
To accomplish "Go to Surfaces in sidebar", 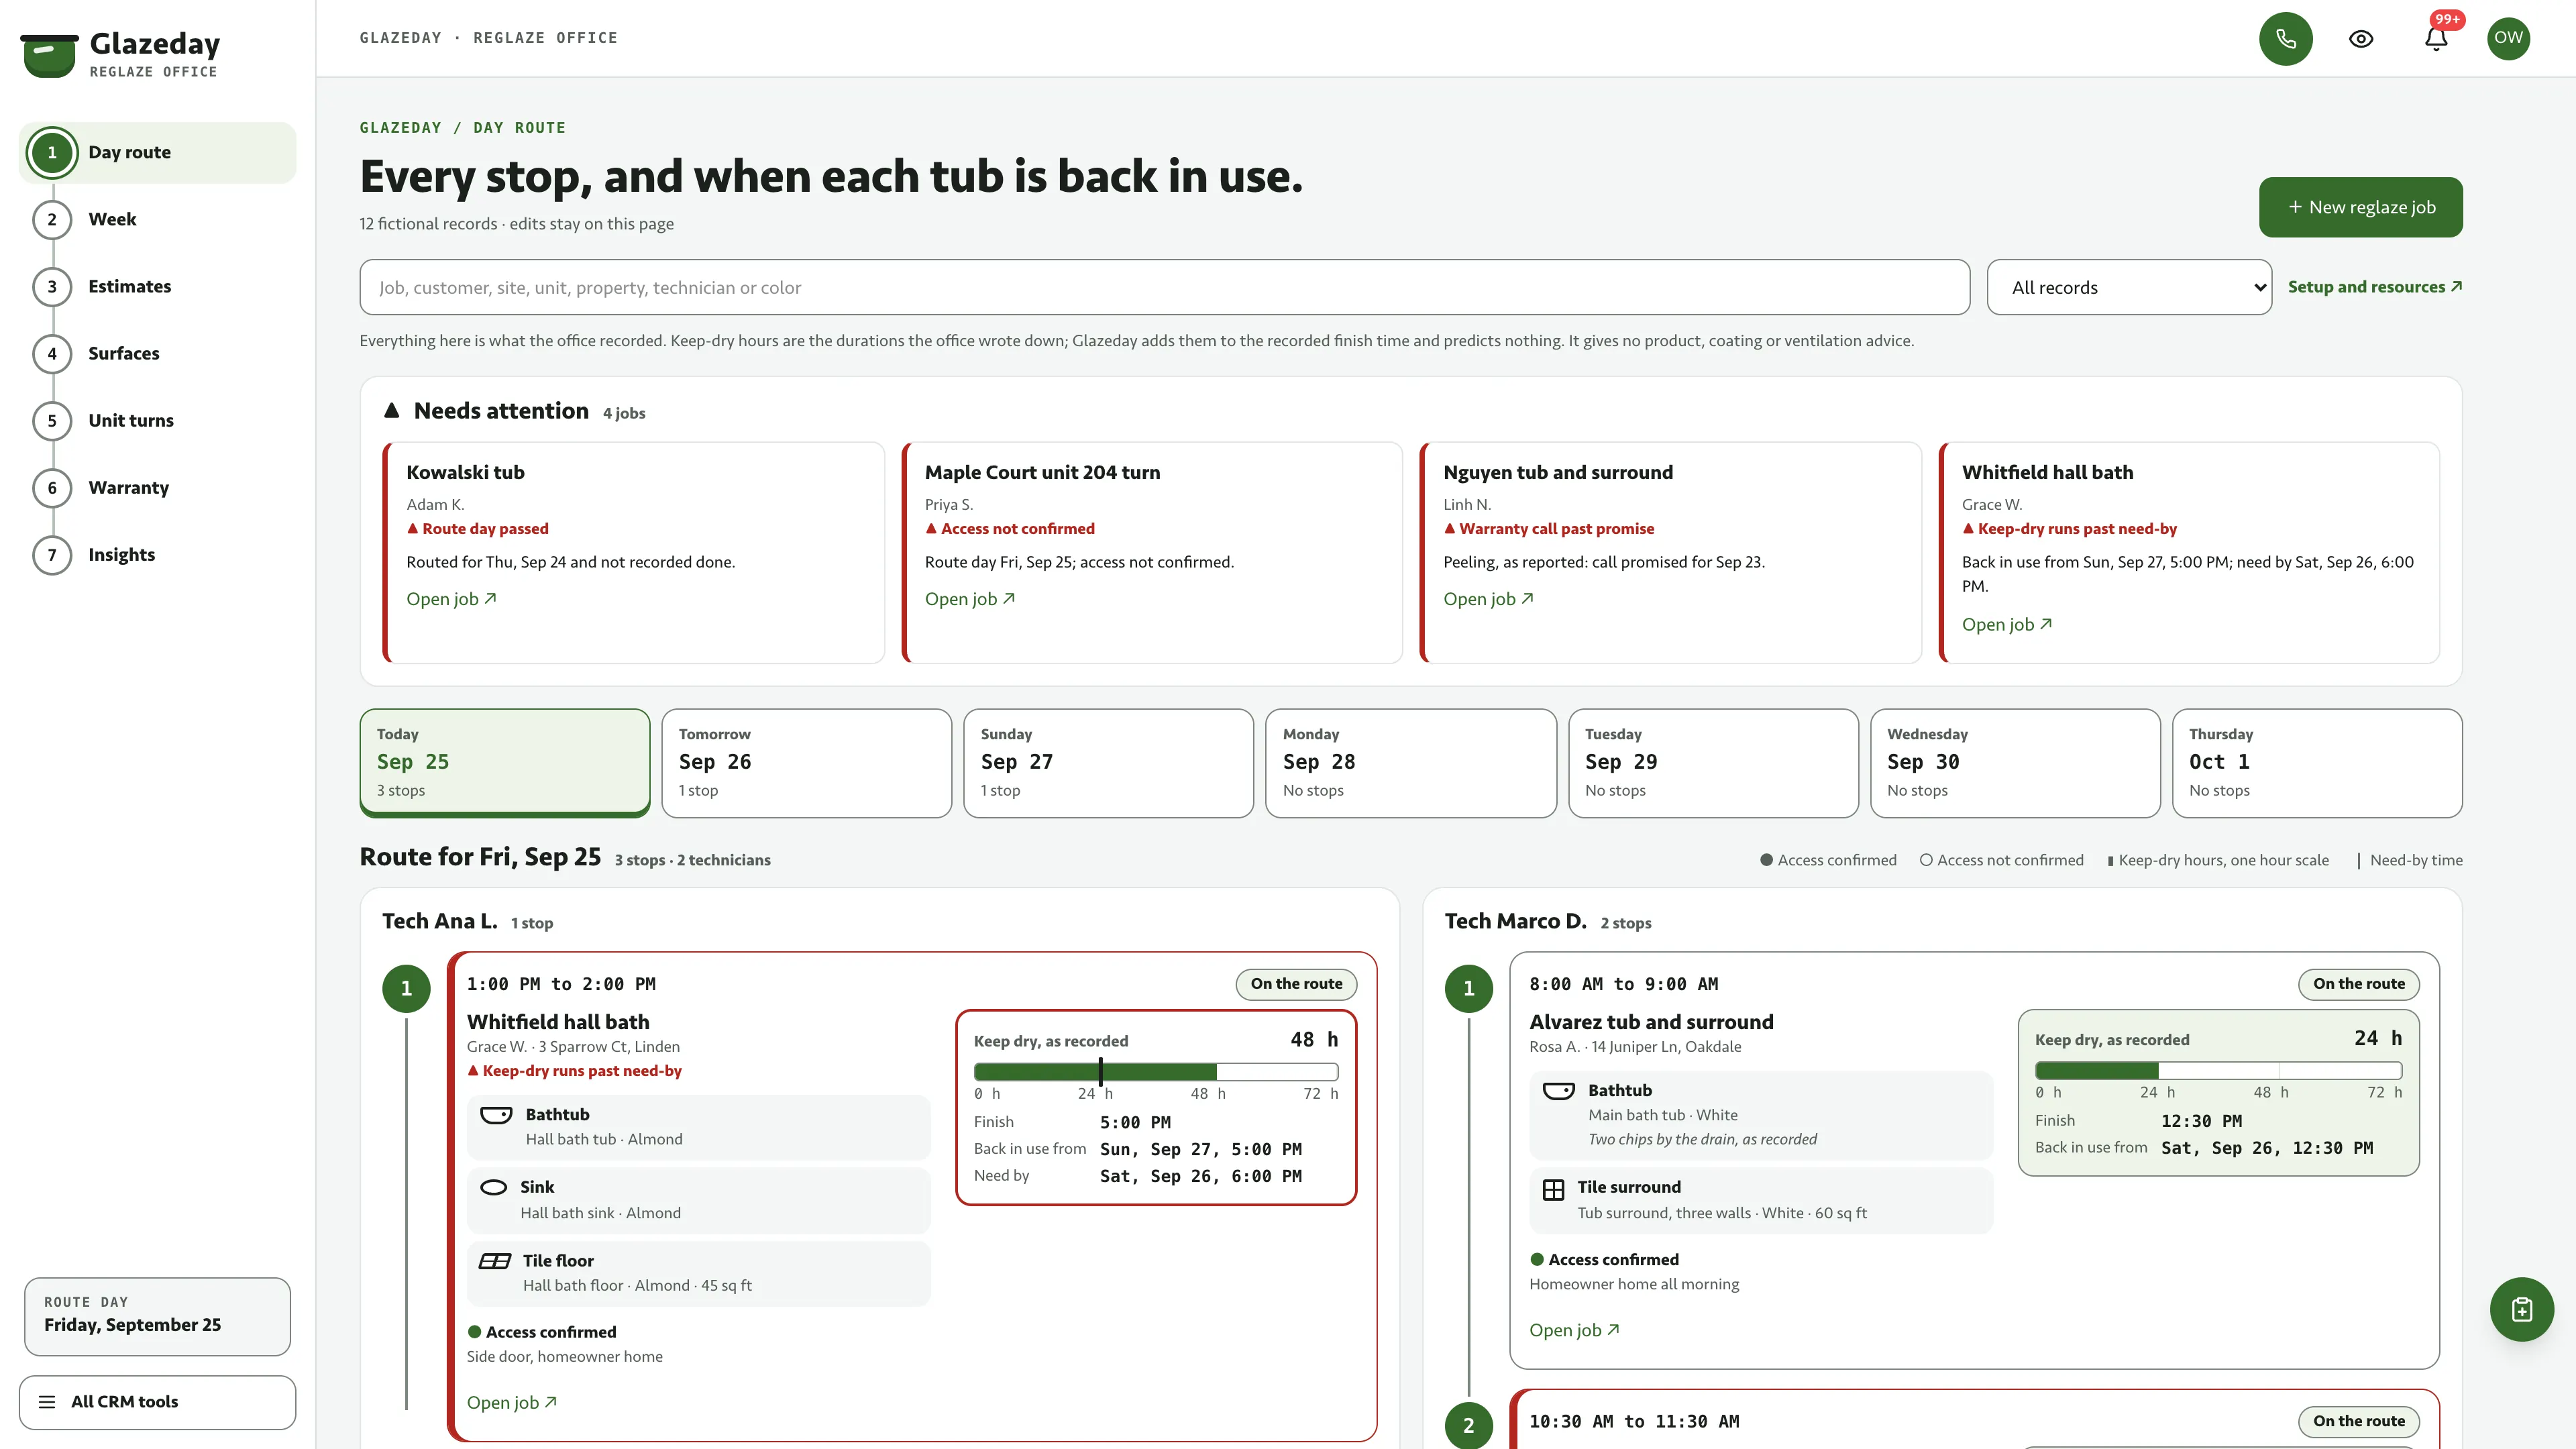I will point(123,354).
